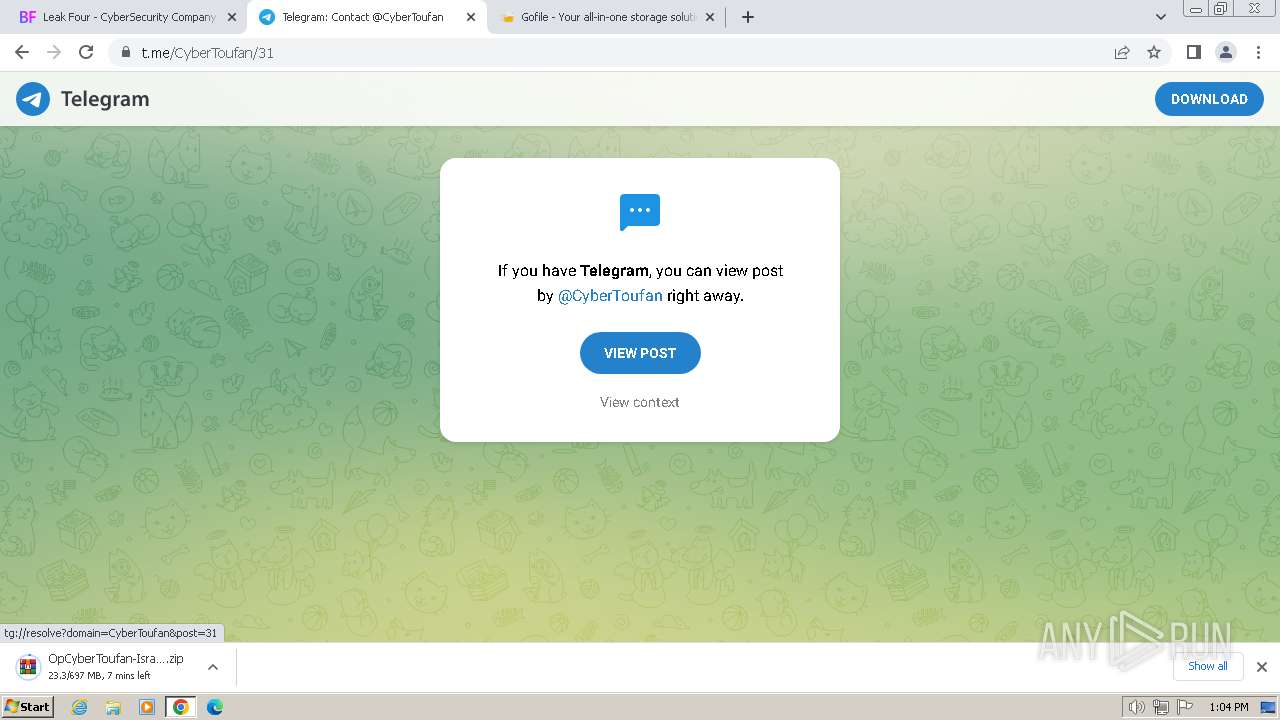Viewport: 1280px width, 720px height.
Task: Open the OpCyberToufan zip download item
Action: (x=116, y=666)
